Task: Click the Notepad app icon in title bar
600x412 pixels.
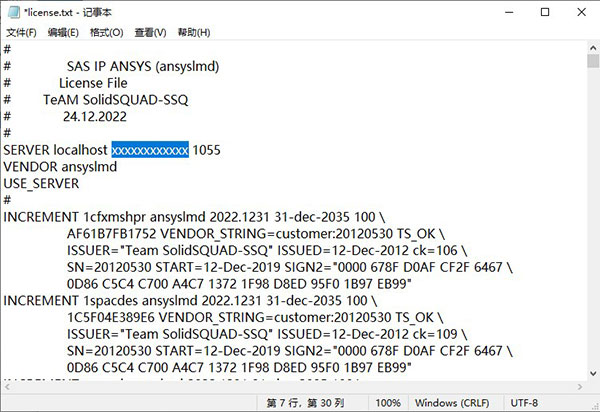Action: pyautogui.click(x=14, y=12)
